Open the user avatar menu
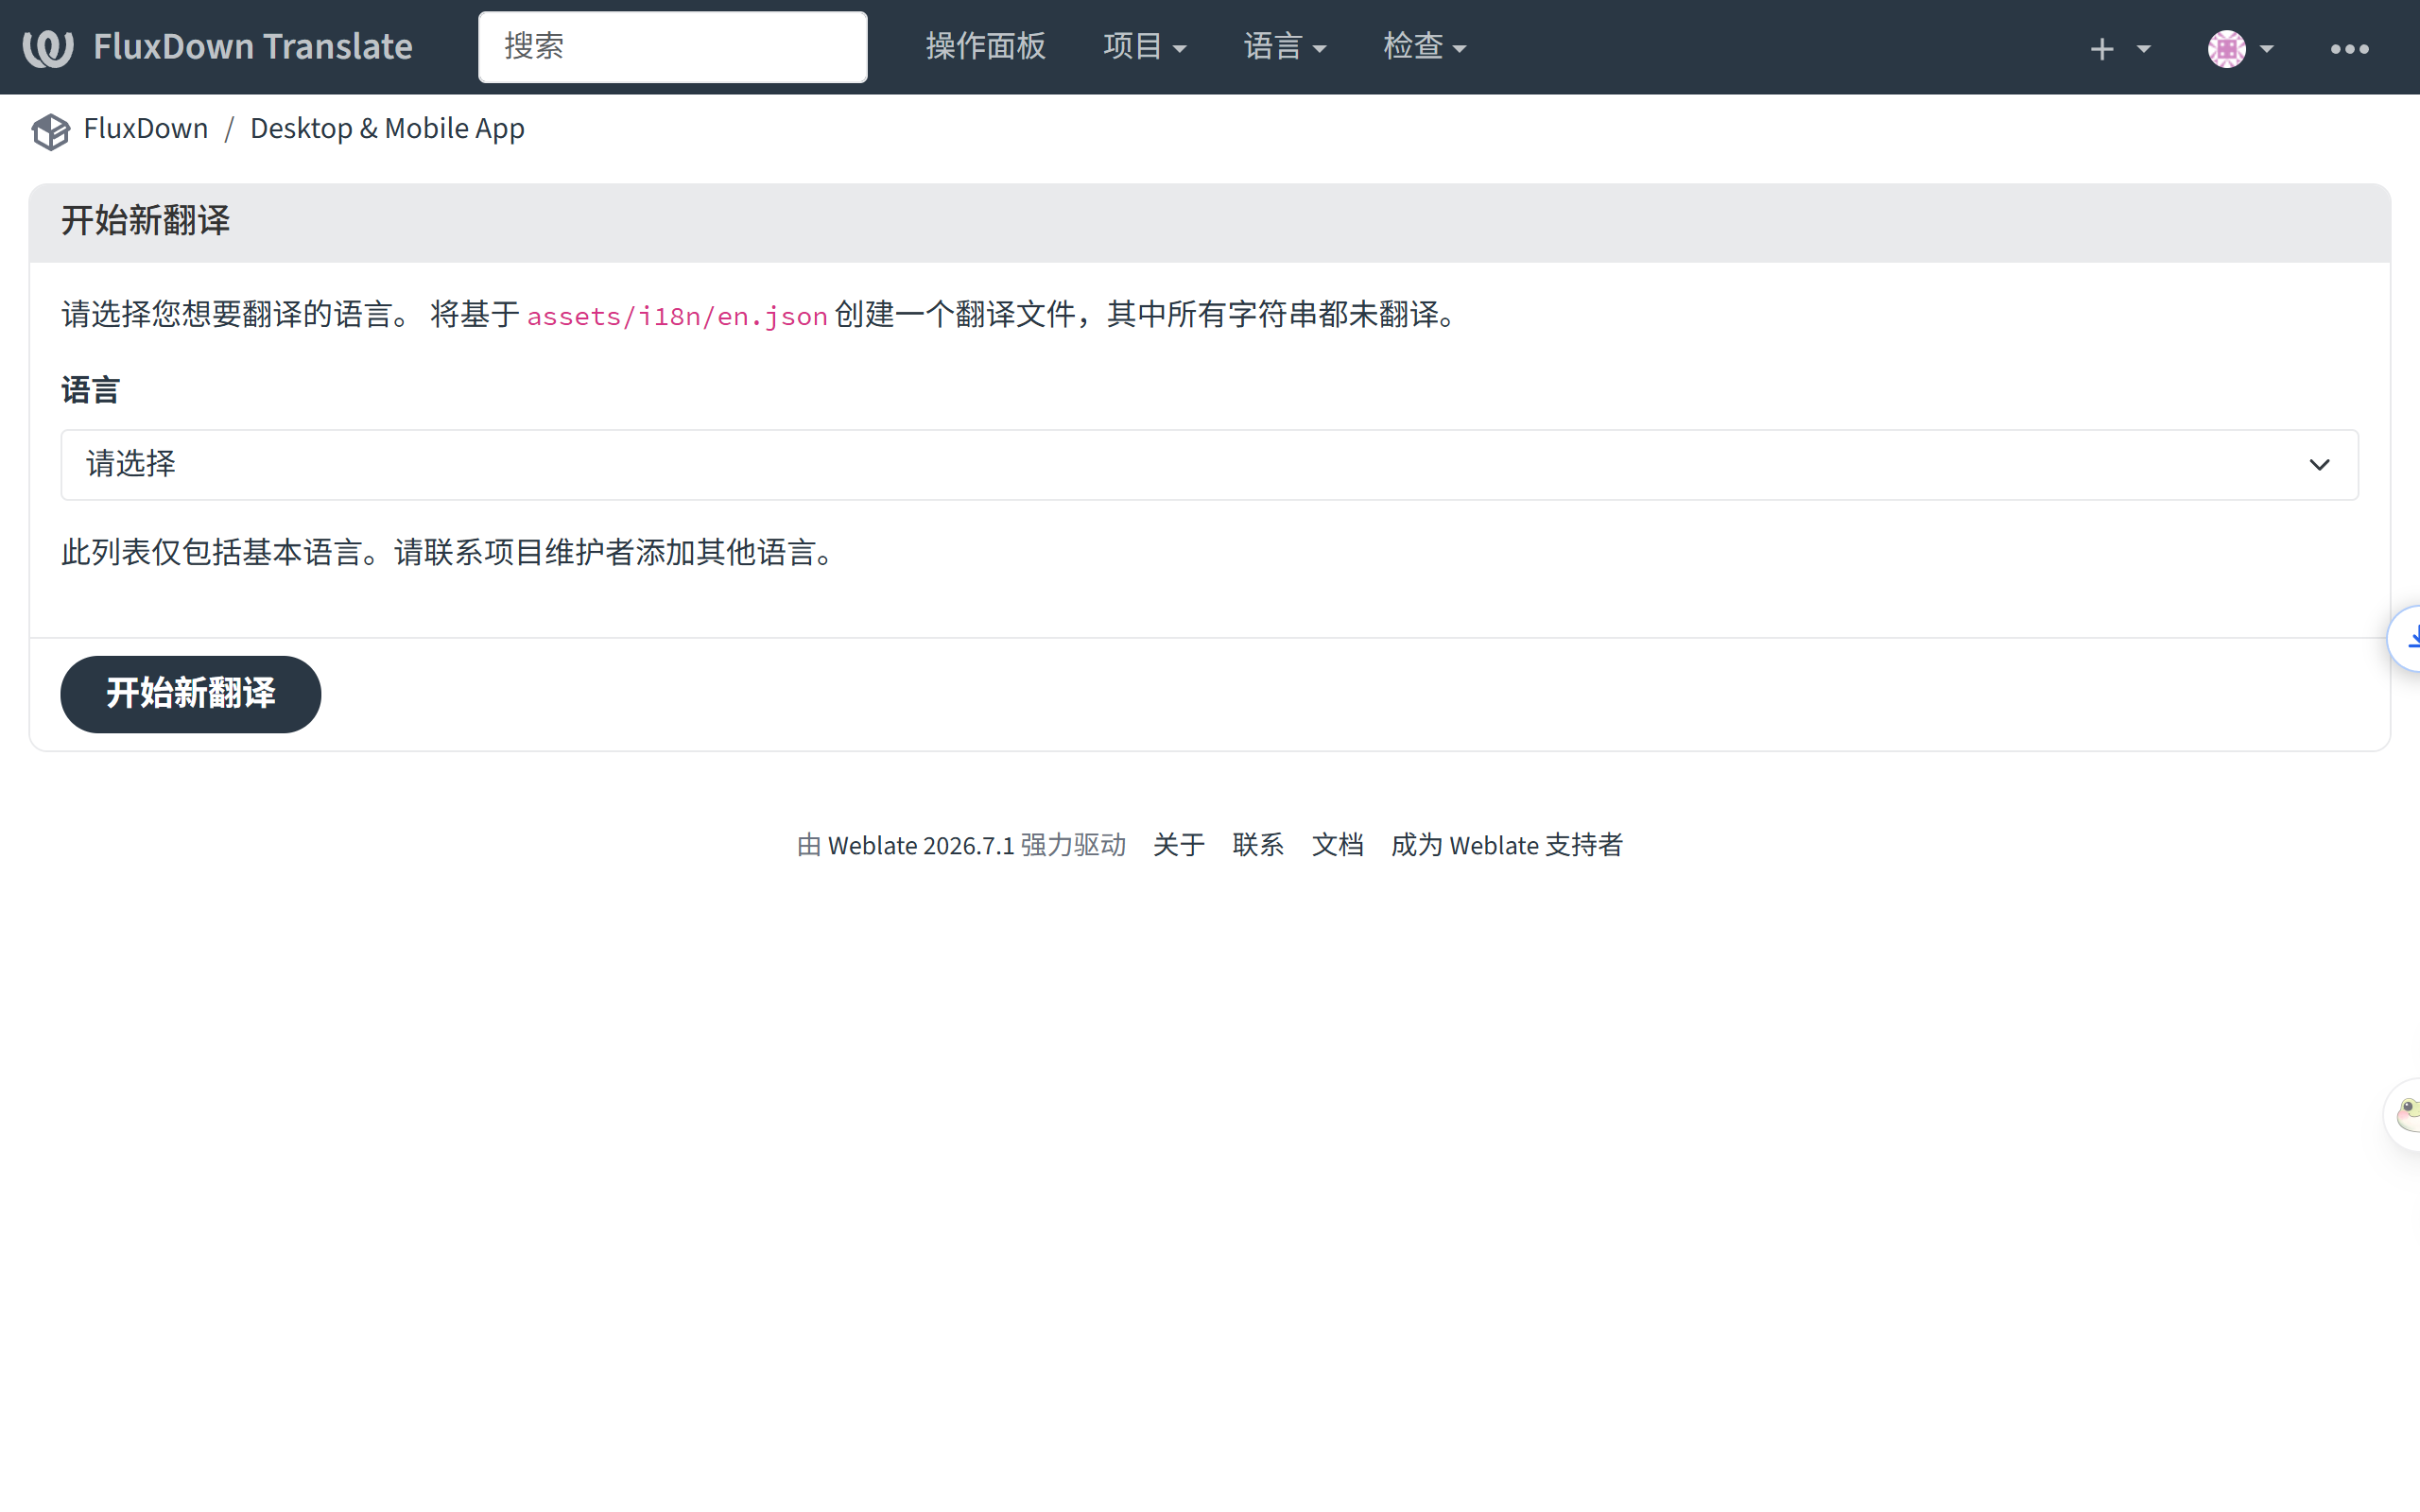Image resolution: width=2420 pixels, height=1512 pixels. coord(2240,48)
